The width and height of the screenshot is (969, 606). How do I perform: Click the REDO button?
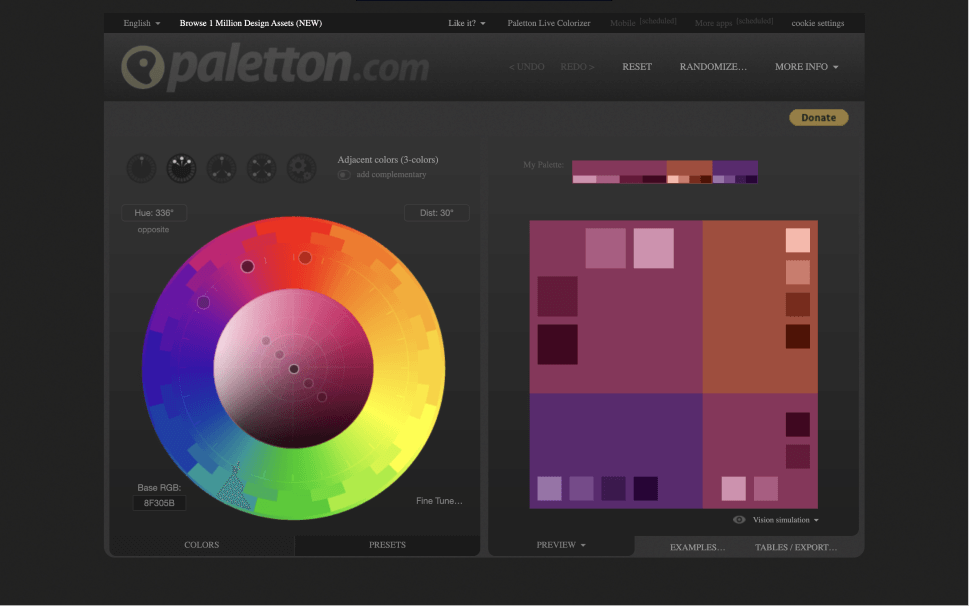(577, 67)
